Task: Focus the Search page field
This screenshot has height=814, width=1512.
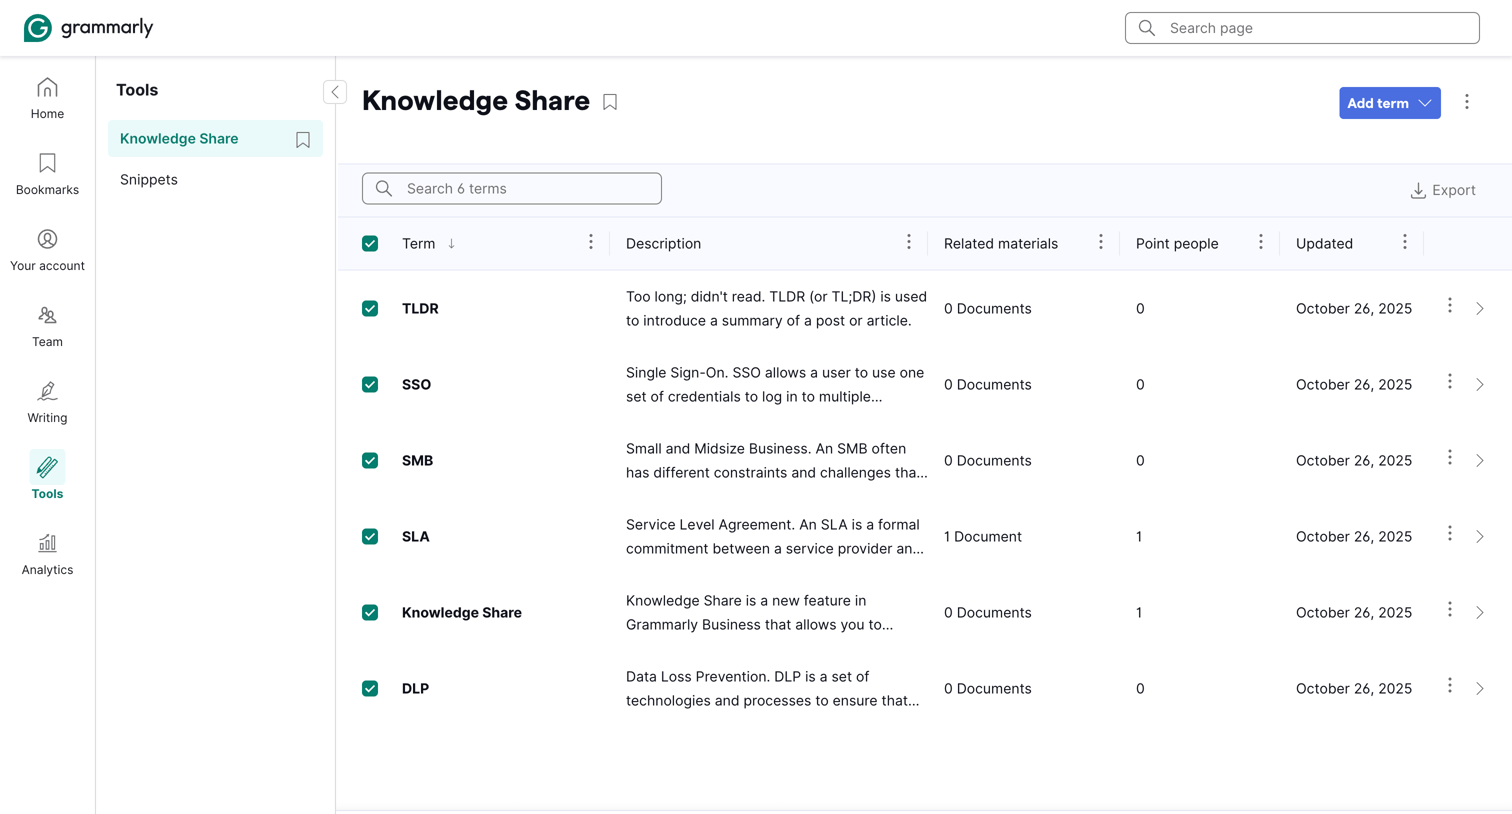Action: [x=1302, y=28]
